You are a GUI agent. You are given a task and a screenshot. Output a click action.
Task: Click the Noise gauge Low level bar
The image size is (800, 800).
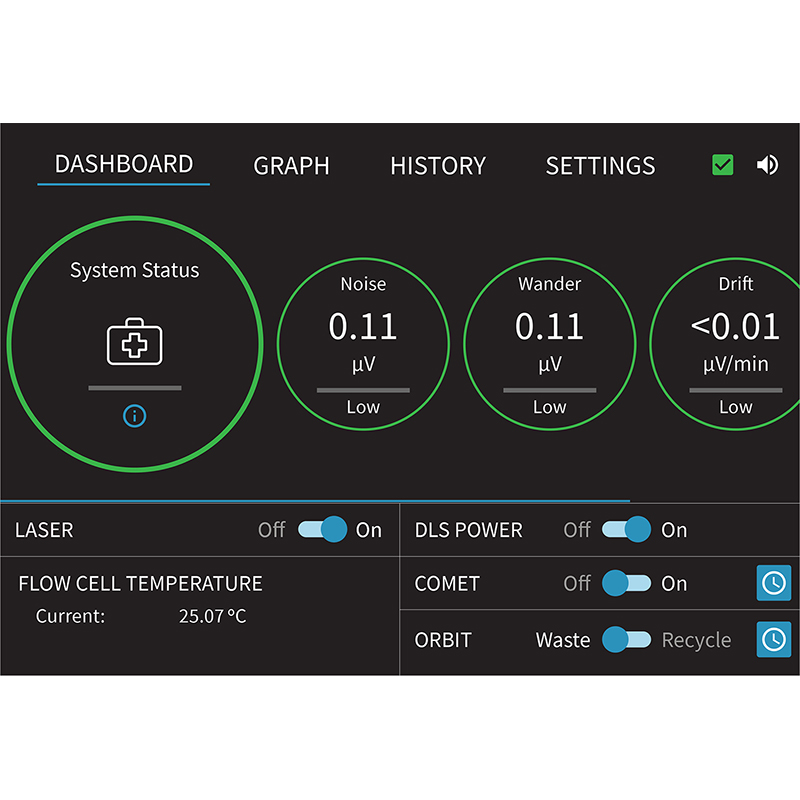pos(363,390)
